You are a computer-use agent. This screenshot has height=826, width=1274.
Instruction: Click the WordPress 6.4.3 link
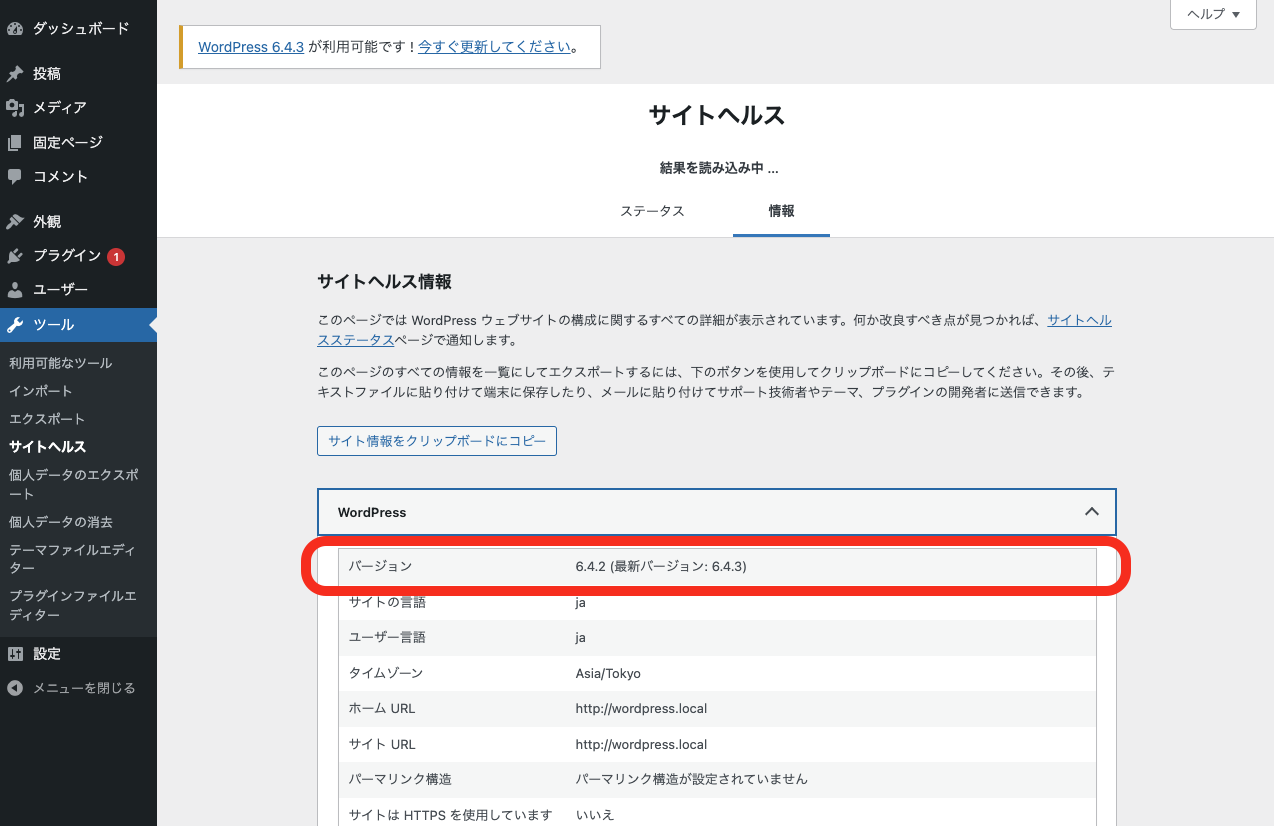(251, 47)
